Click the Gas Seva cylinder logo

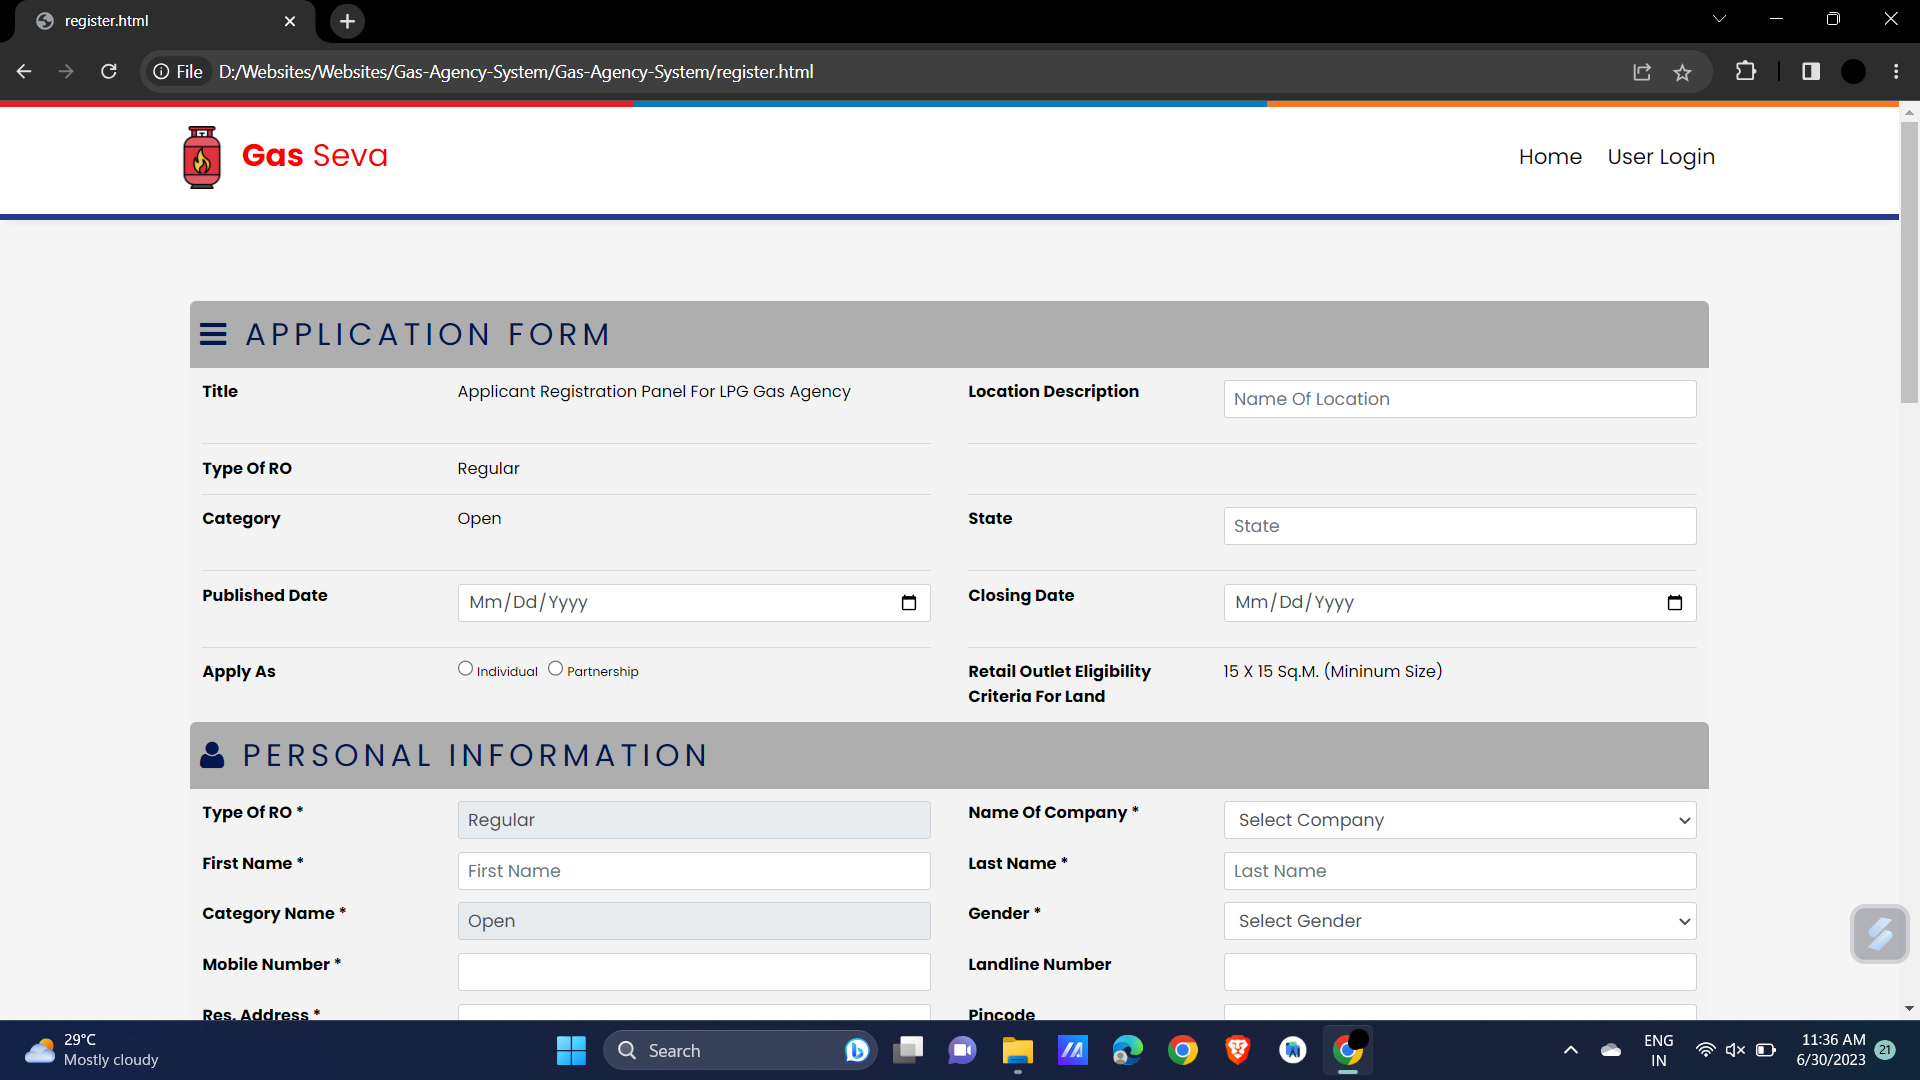tap(202, 157)
